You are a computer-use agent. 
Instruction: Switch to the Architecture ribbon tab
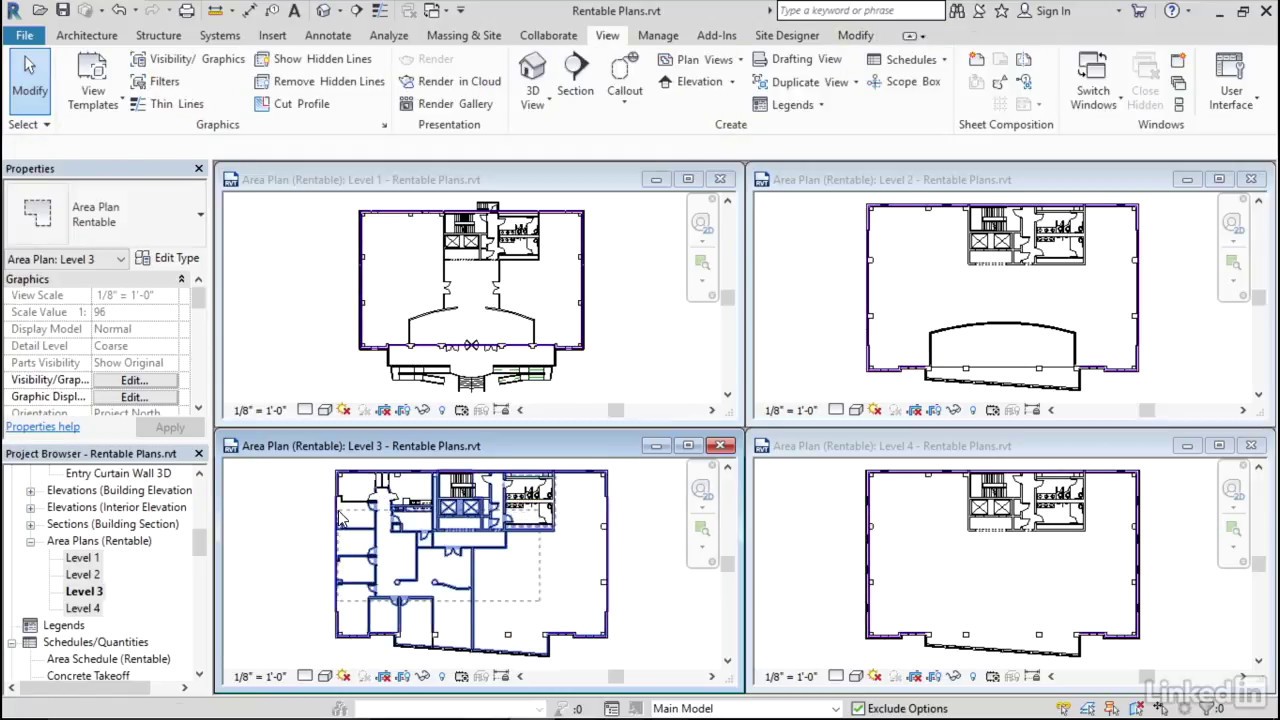tap(87, 35)
